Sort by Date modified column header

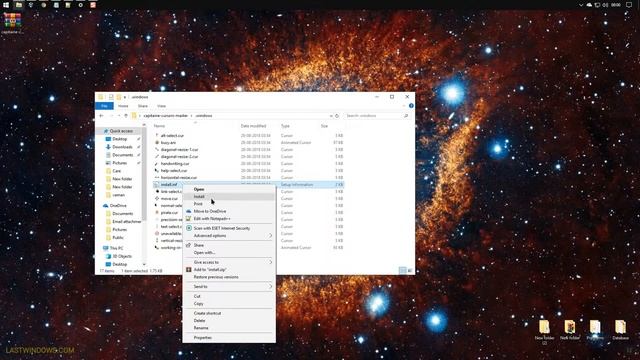[253, 126]
